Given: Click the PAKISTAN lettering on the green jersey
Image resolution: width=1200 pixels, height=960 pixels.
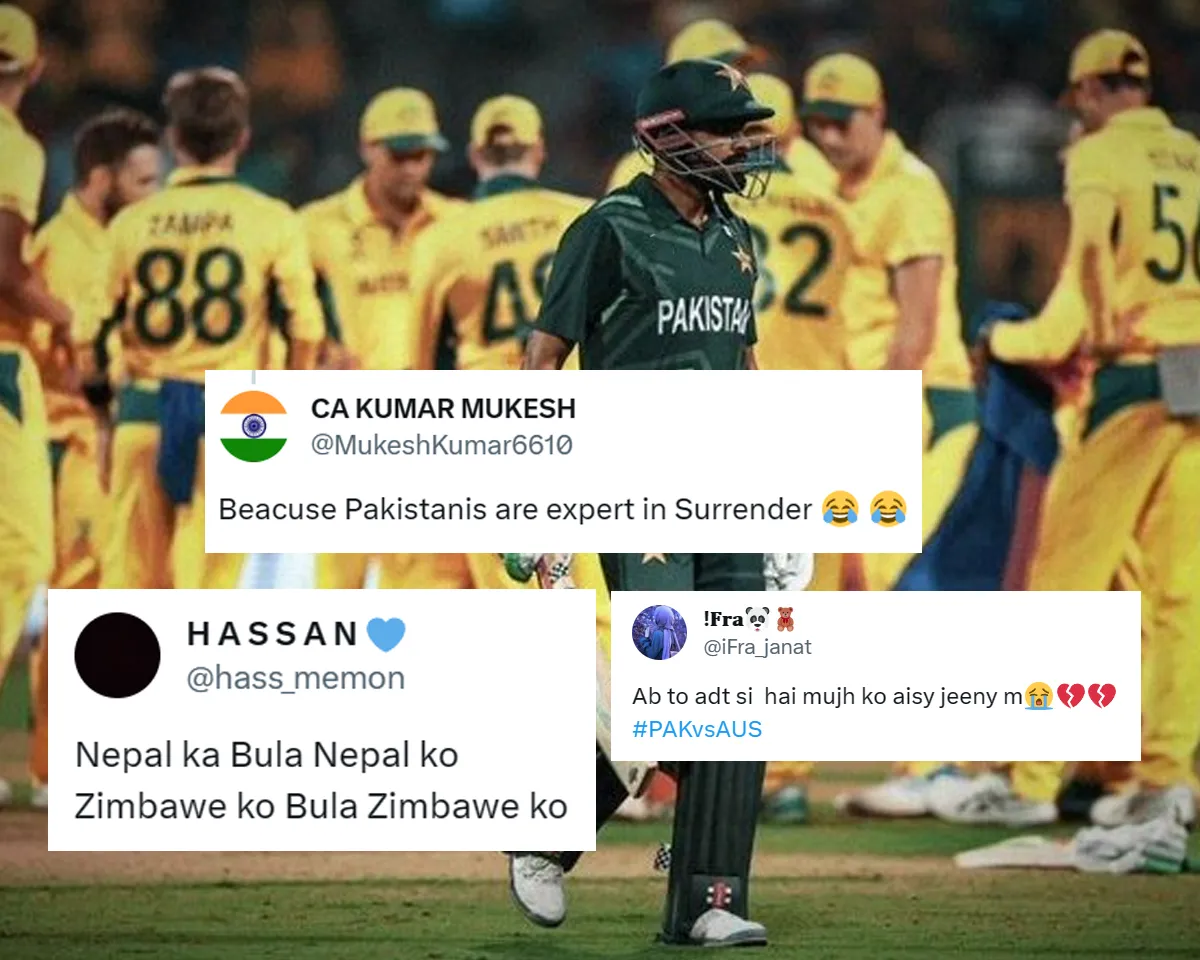Looking at the screenshot, I should point(703,315).
